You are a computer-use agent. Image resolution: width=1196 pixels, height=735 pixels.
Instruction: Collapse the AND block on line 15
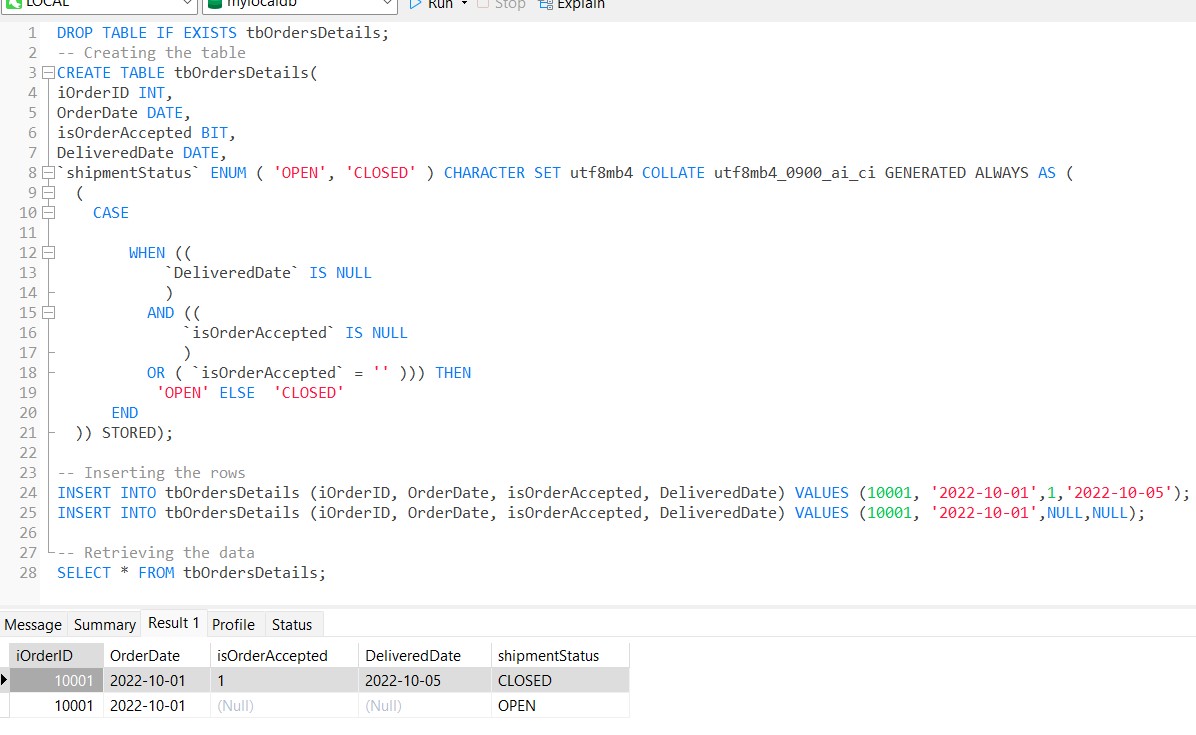click(47, 312)
